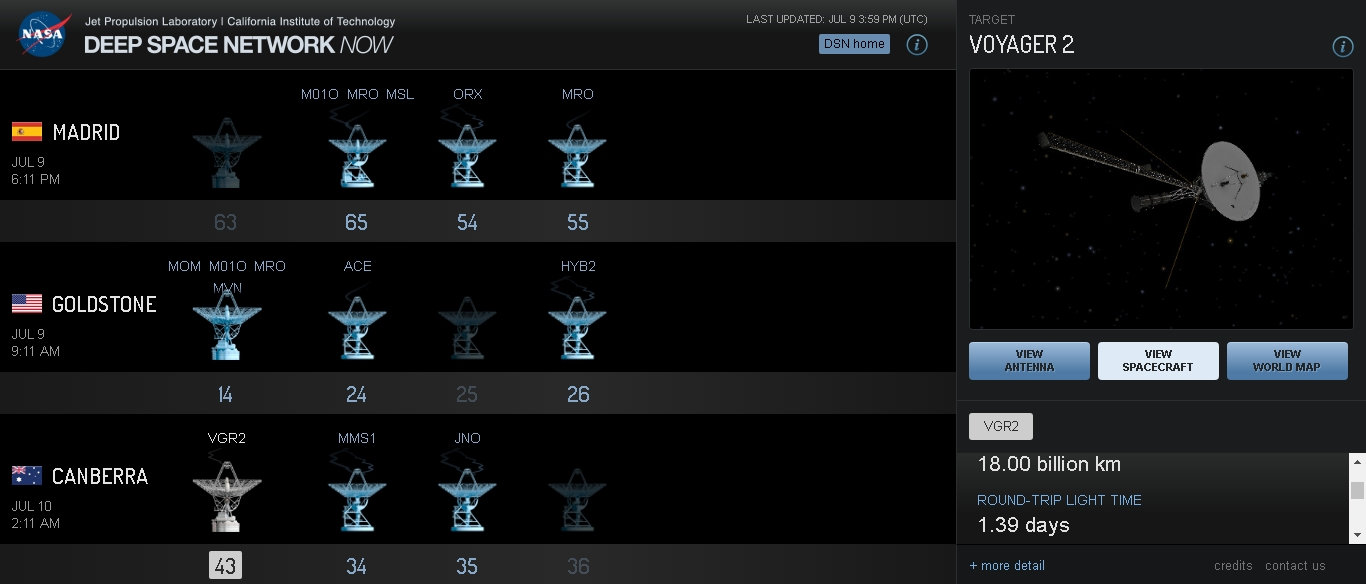Select Goldstone inactive antenna dish 25
Viewport: 1366px width, 584px height.
(467, 326)
